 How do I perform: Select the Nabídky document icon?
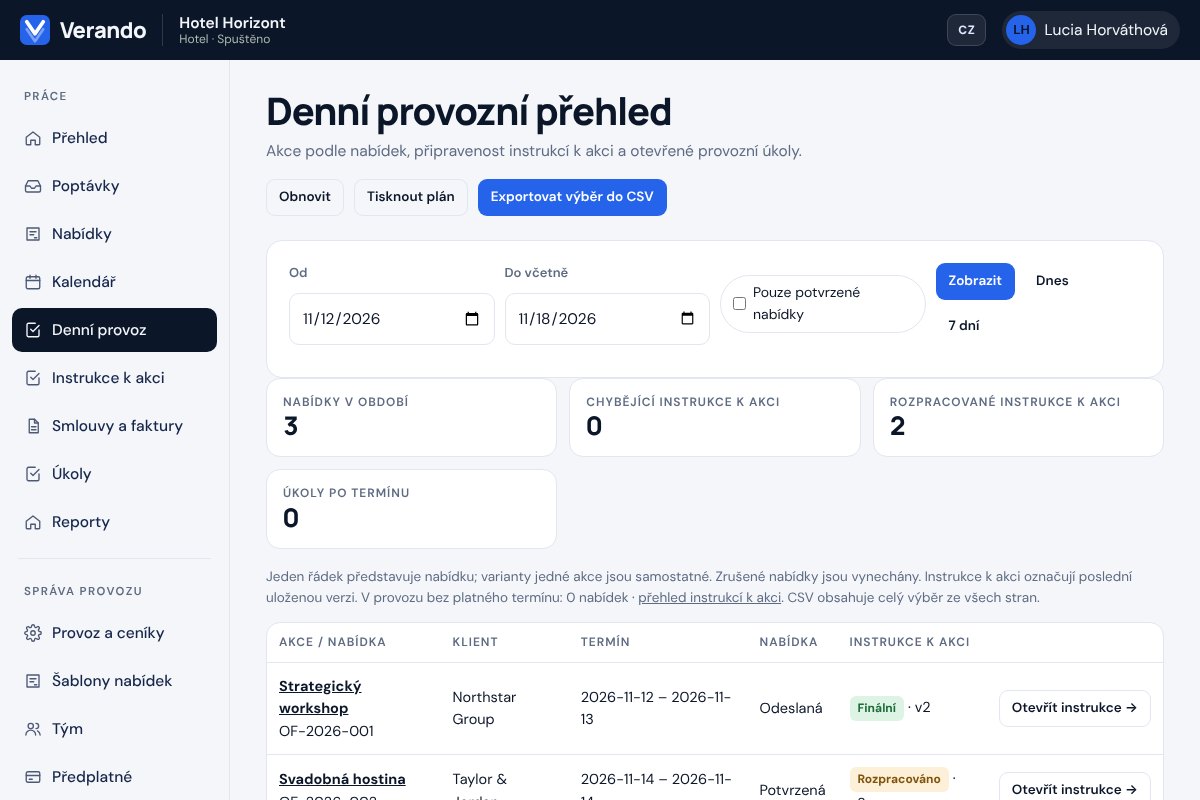(33, 234)
